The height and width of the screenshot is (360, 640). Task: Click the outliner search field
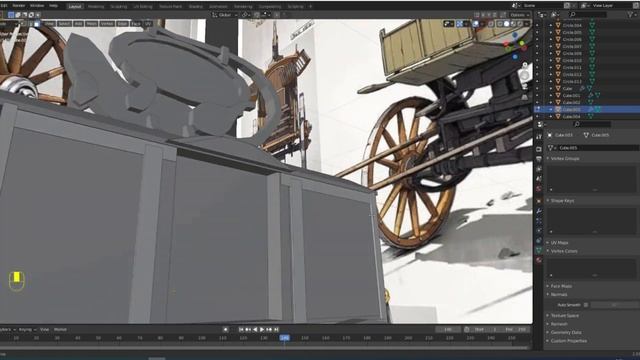point(588,14)
